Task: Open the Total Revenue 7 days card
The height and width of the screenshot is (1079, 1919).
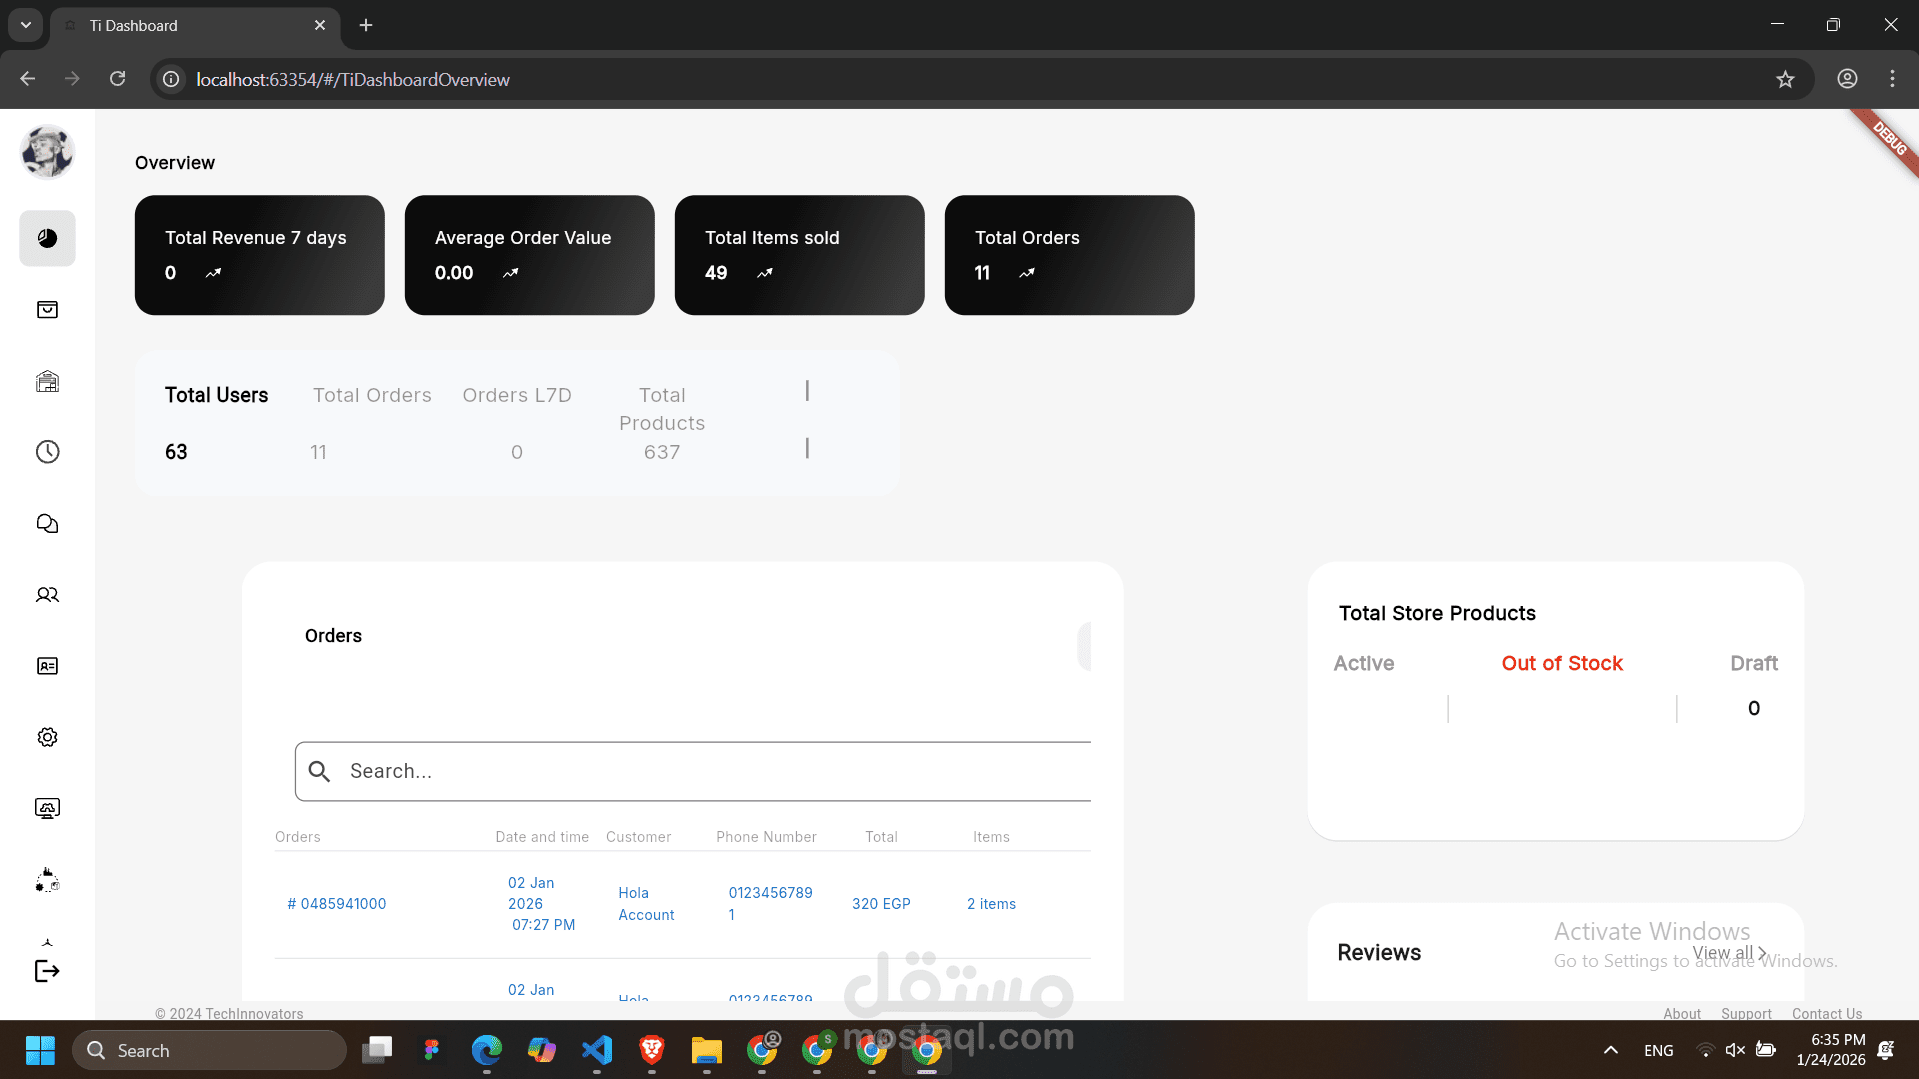Action: (x=260, y=255)
